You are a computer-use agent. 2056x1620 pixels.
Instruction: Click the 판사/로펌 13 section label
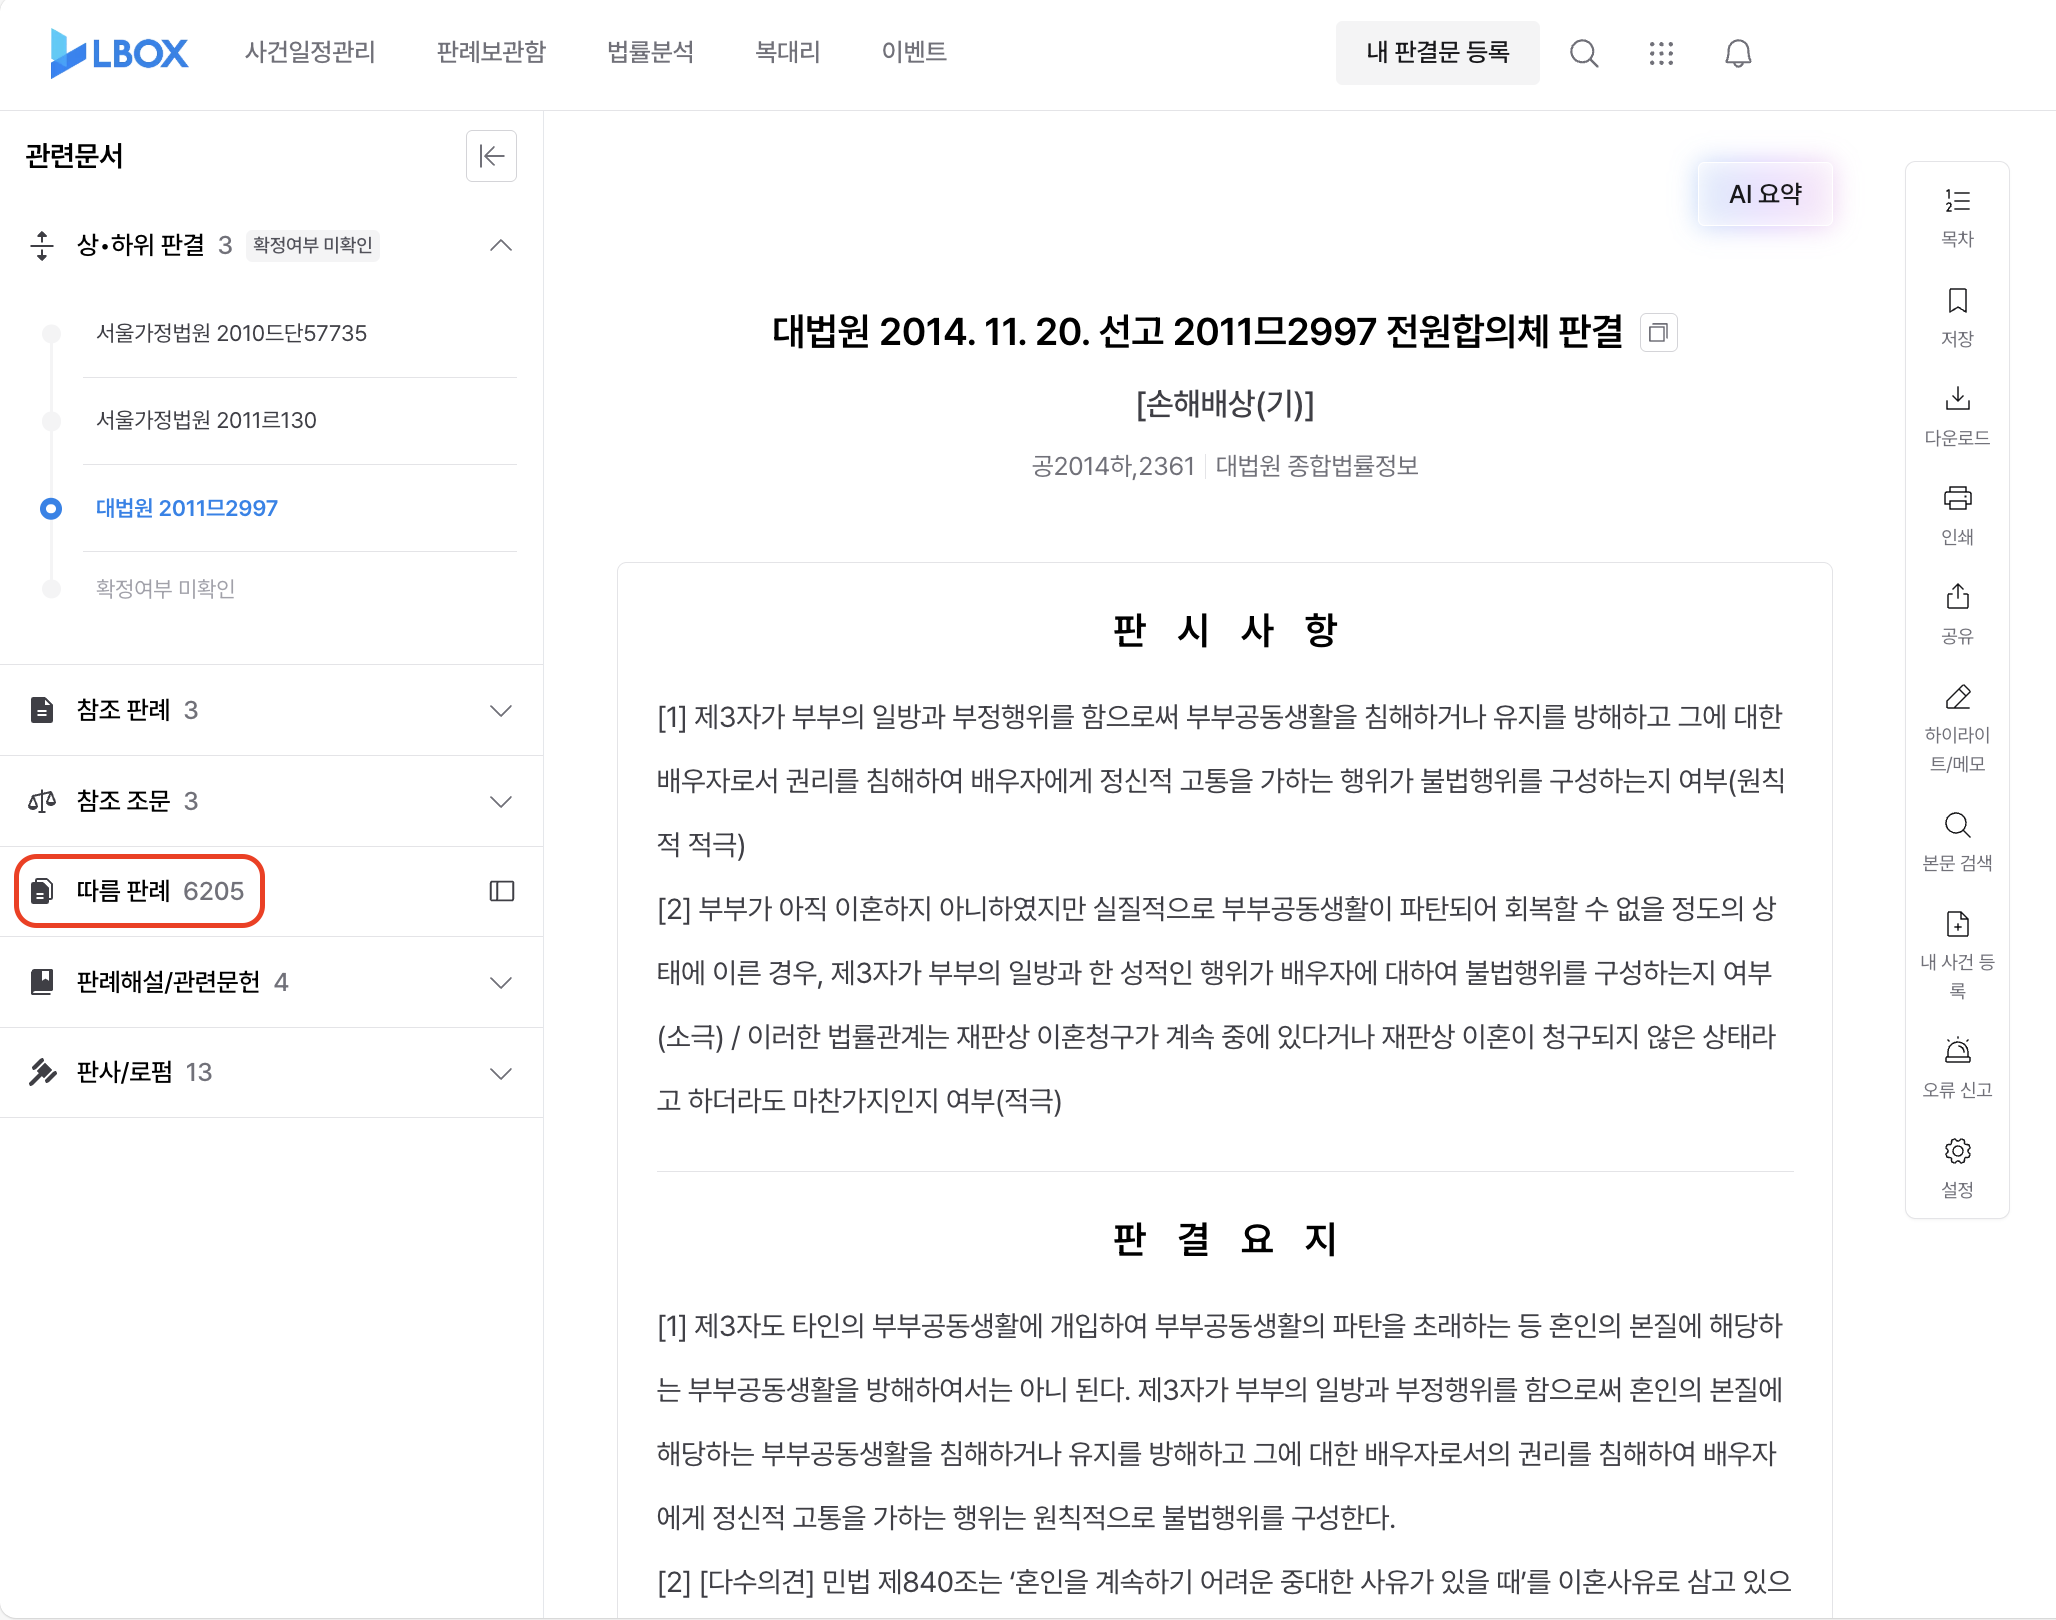144,1072
